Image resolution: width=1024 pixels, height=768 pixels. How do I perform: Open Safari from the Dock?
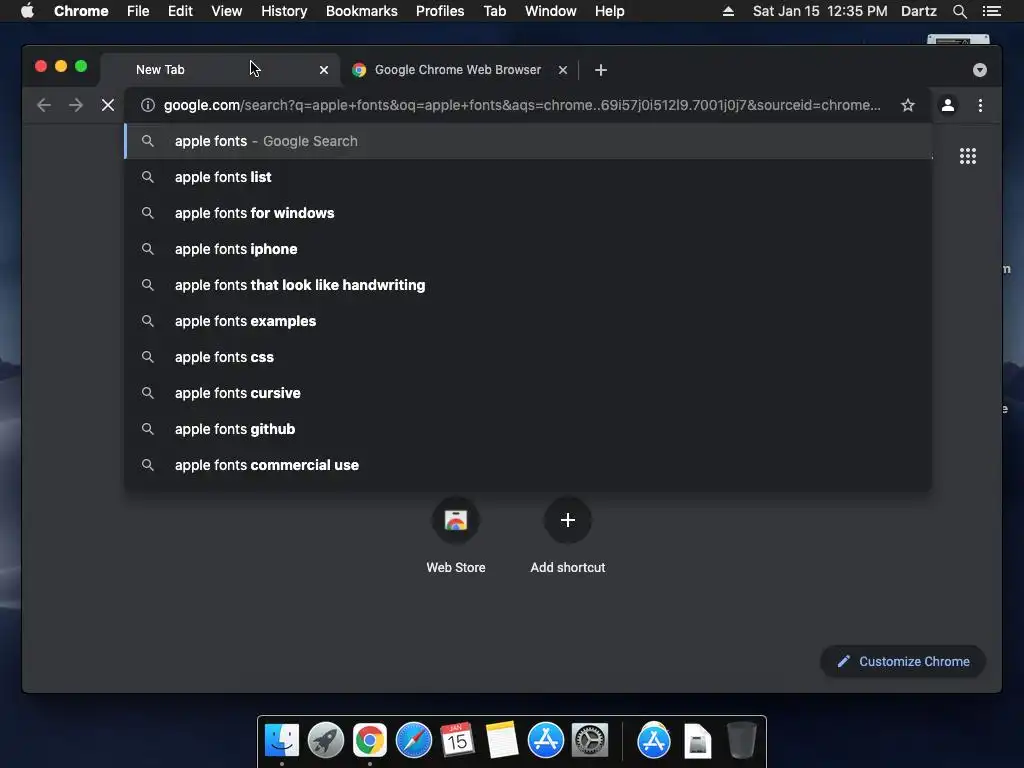(x=413, y=741)
